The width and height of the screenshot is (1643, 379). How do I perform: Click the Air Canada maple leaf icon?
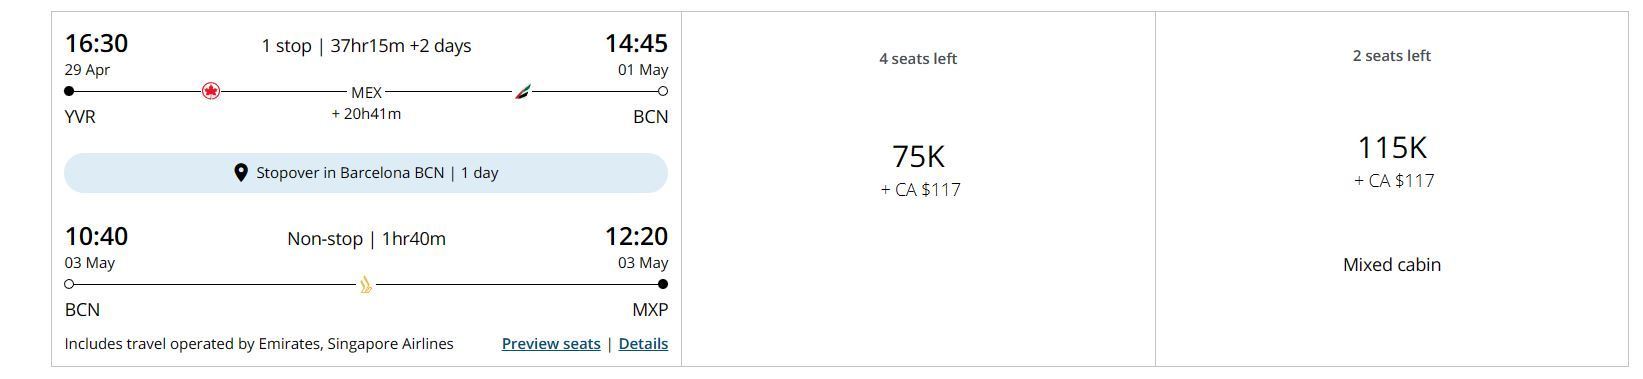click(x=210, y=91)
